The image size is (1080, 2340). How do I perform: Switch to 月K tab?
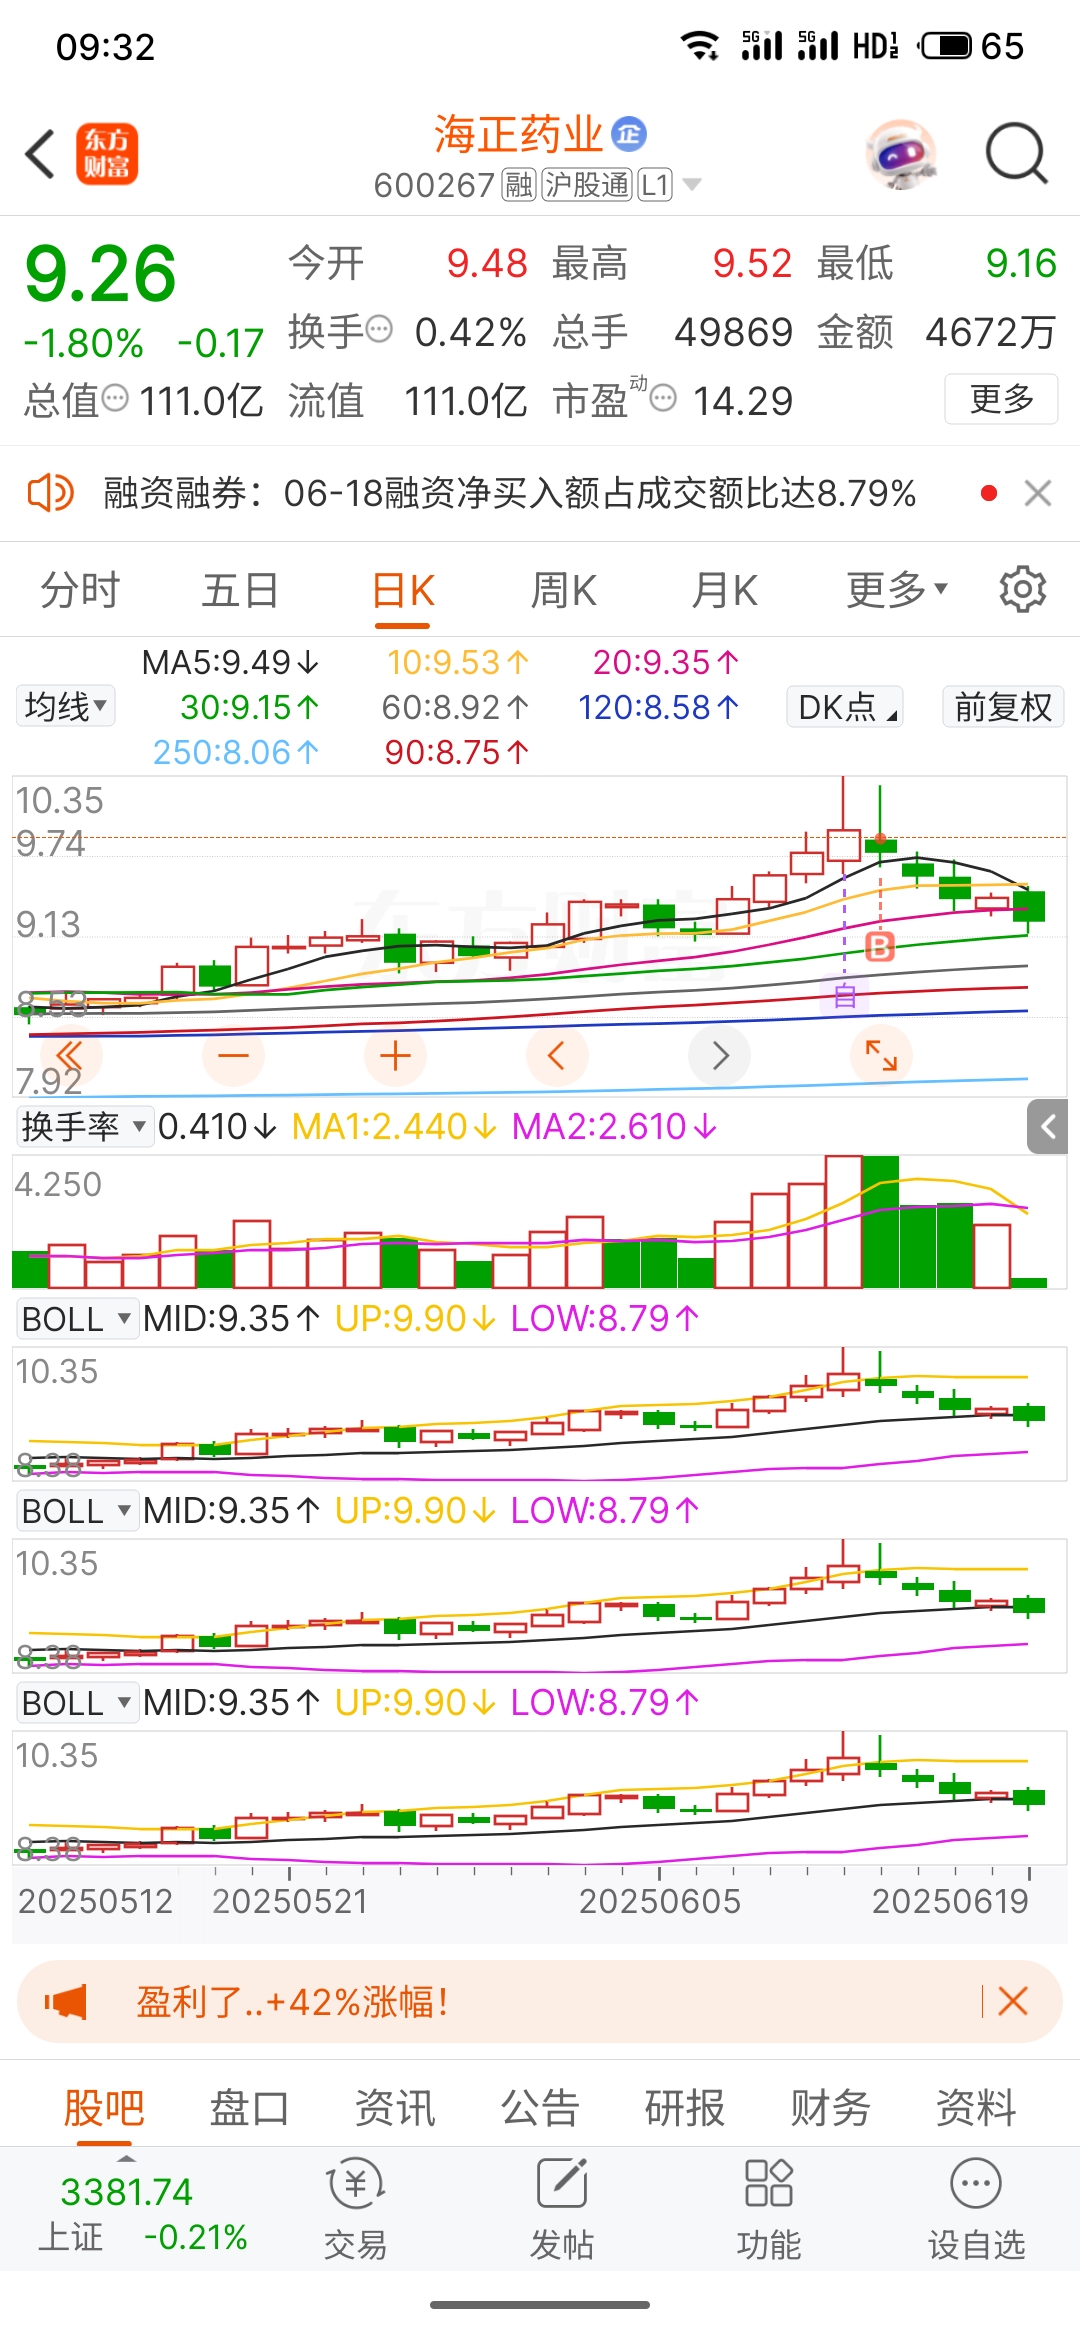[725, 590]
